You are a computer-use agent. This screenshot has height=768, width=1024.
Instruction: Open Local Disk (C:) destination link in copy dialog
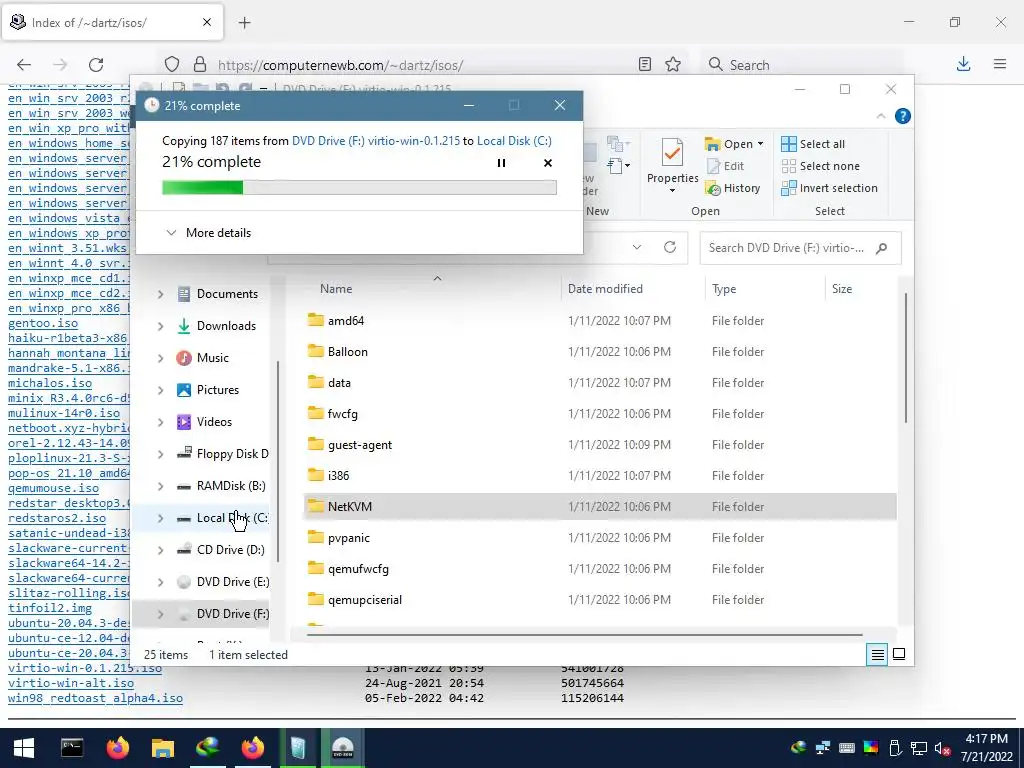[x=514, y=140]
